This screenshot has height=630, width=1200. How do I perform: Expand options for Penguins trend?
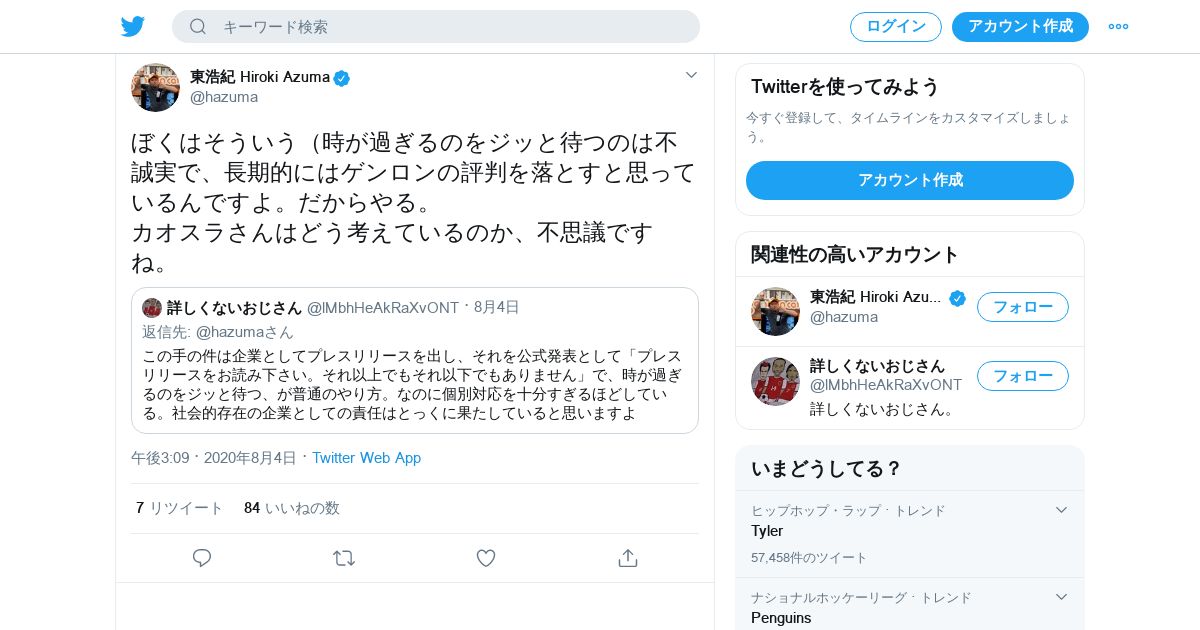point(1062,597)
